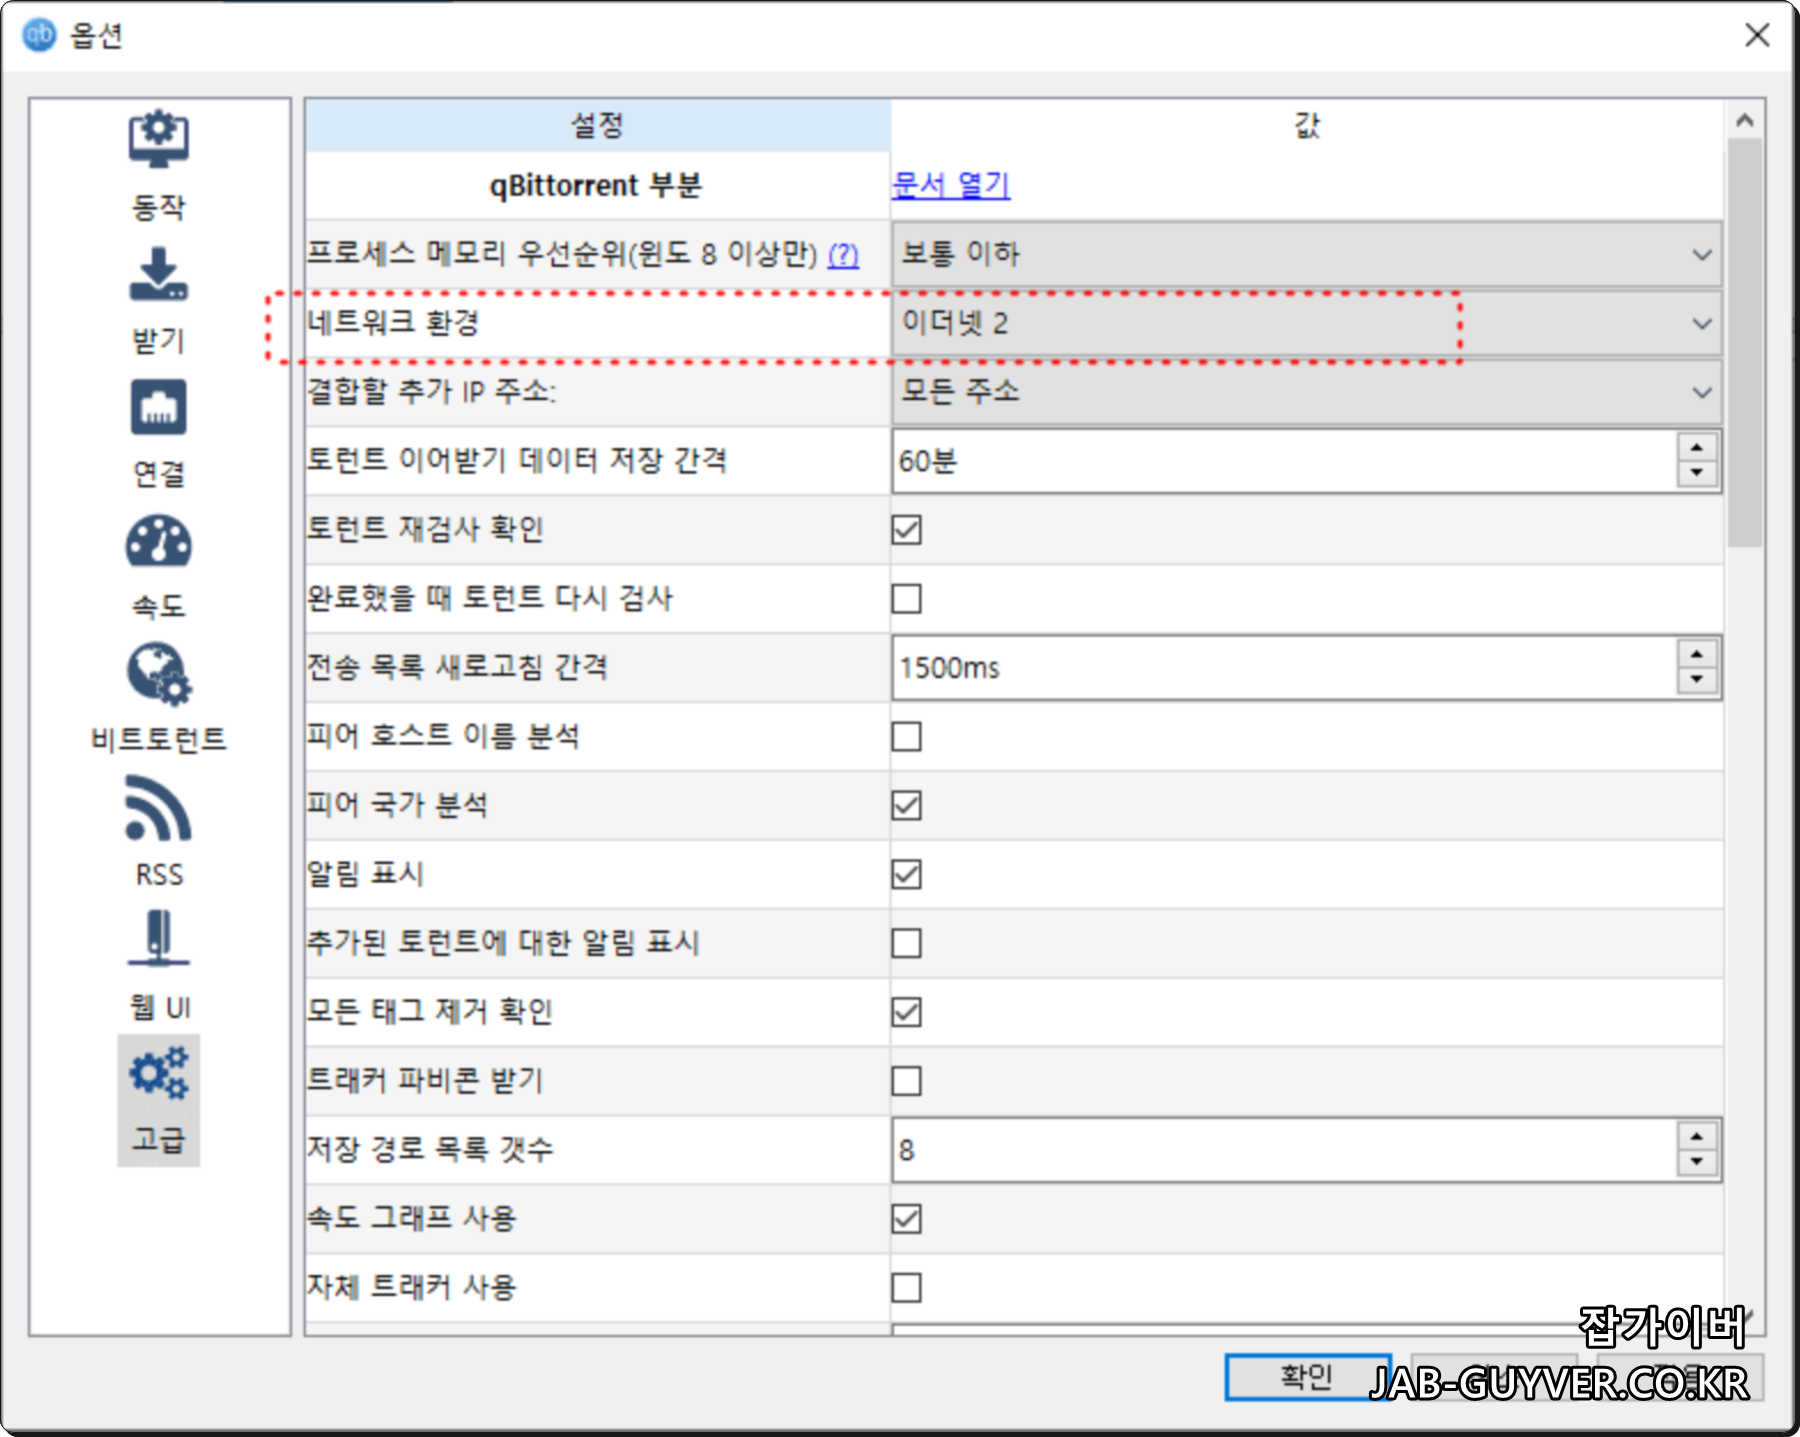Select the 고급 (Advanced) gears icon
This screenshot has width=1800, height=1437.
[158, 1073]
